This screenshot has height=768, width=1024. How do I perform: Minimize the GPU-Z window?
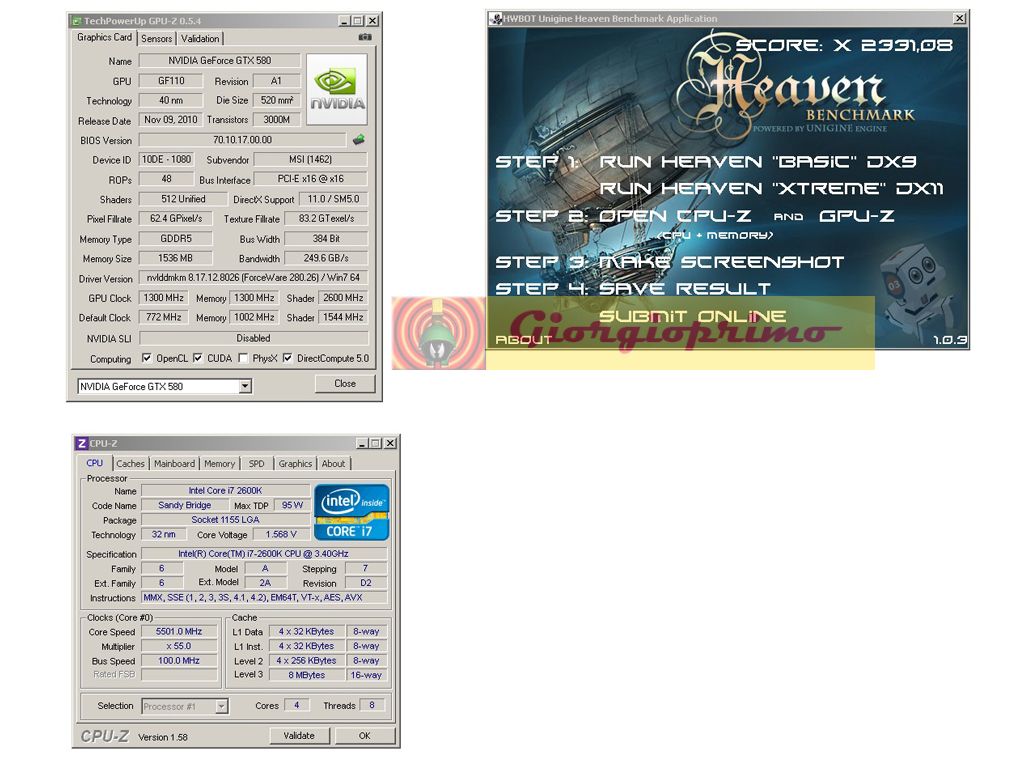pos(344,21)
